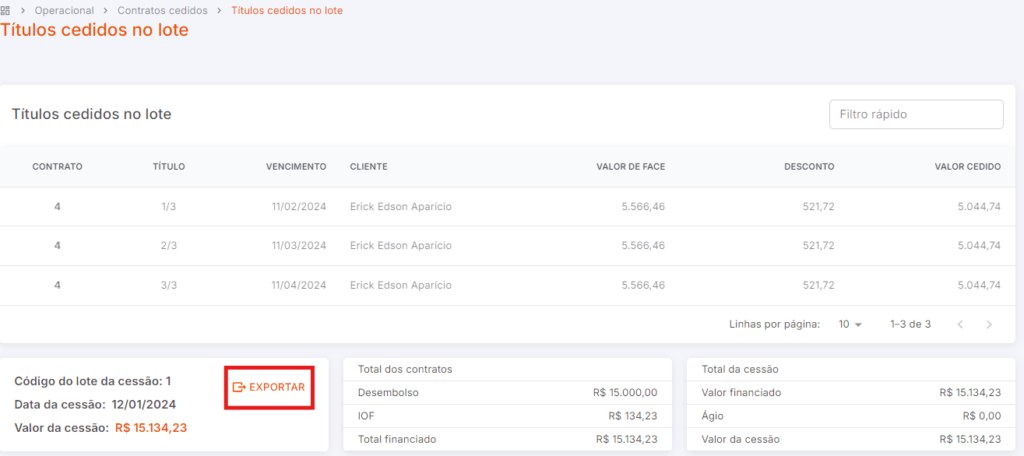Sort by CLIENTE column header

(369, 167)
